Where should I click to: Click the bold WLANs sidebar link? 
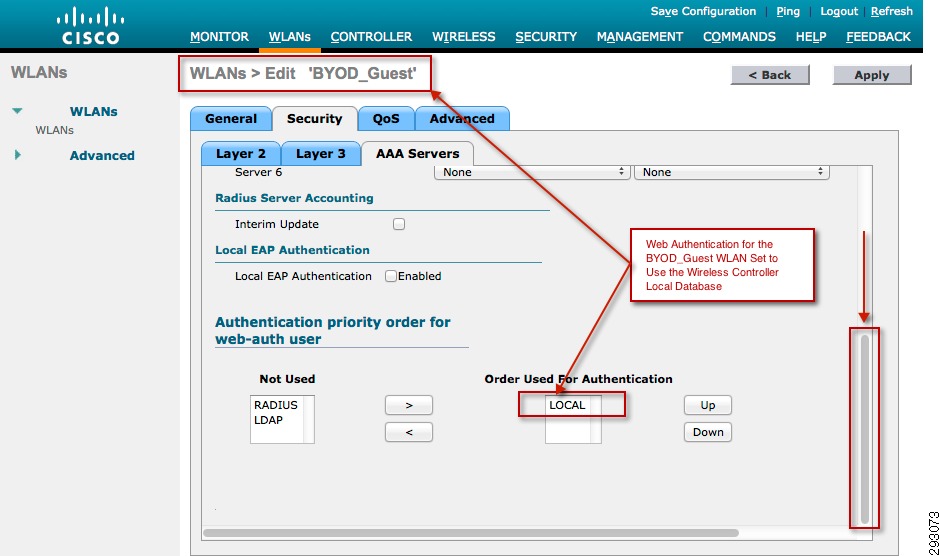[x=93, y=111]
